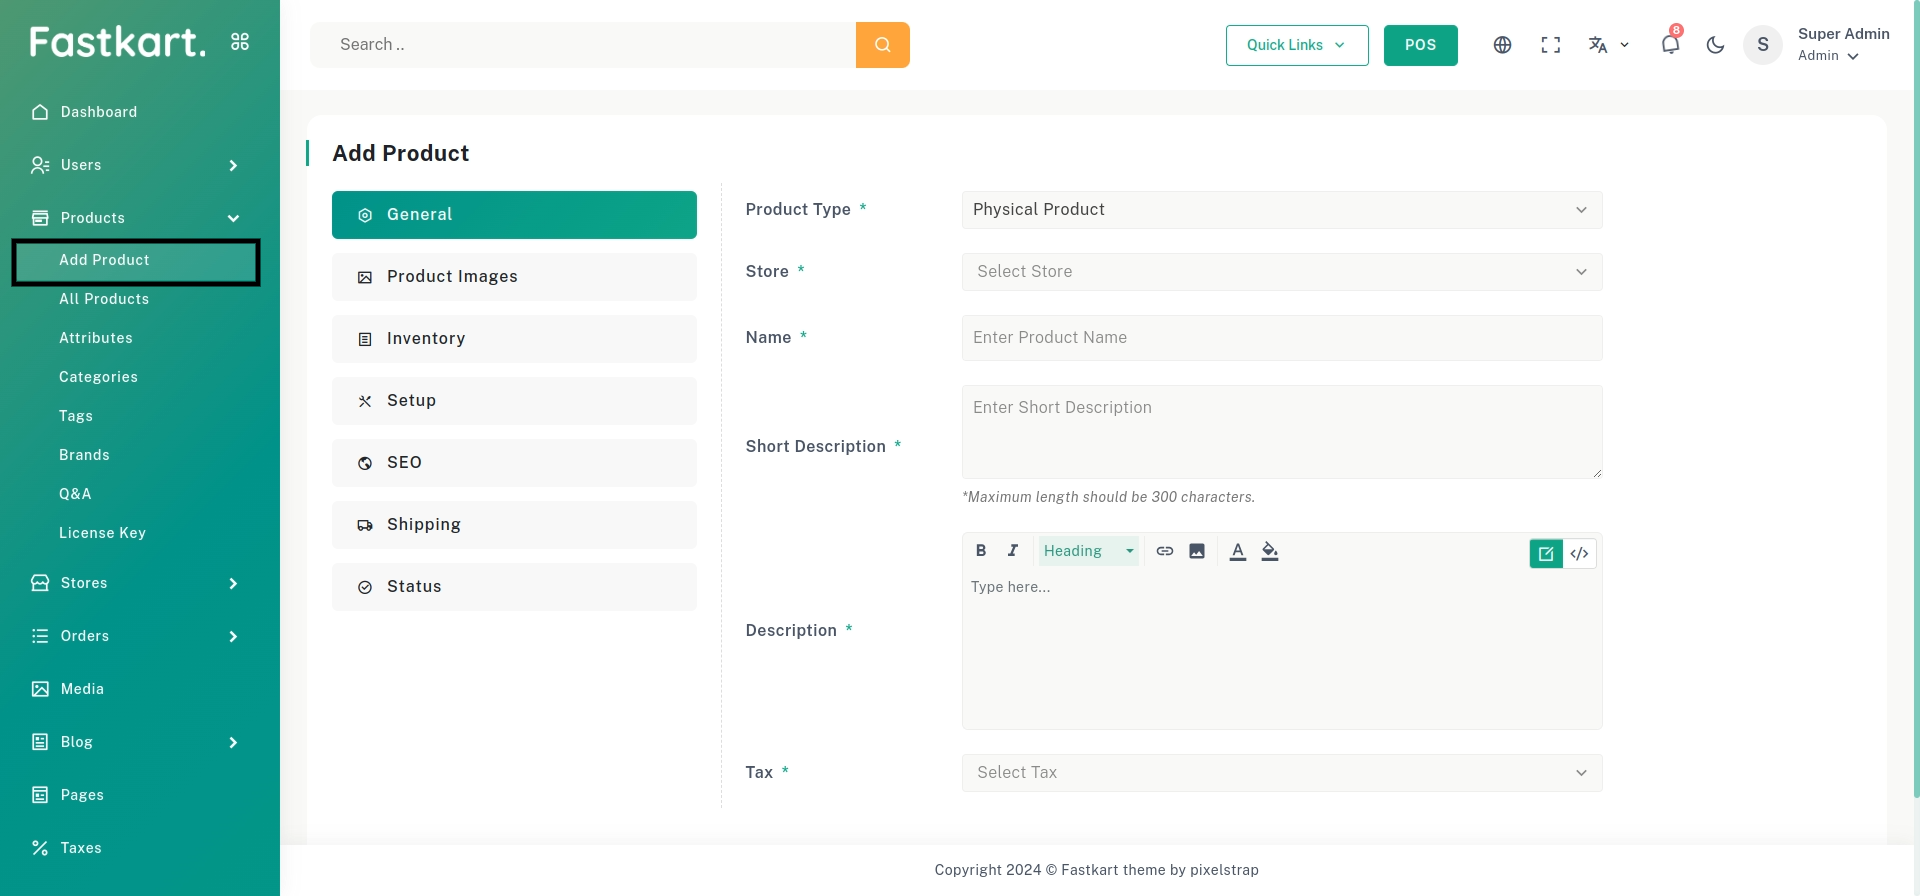1920x896 pixels.
Task: Insert an image in the description editor
Action: tap(1197, 551)
